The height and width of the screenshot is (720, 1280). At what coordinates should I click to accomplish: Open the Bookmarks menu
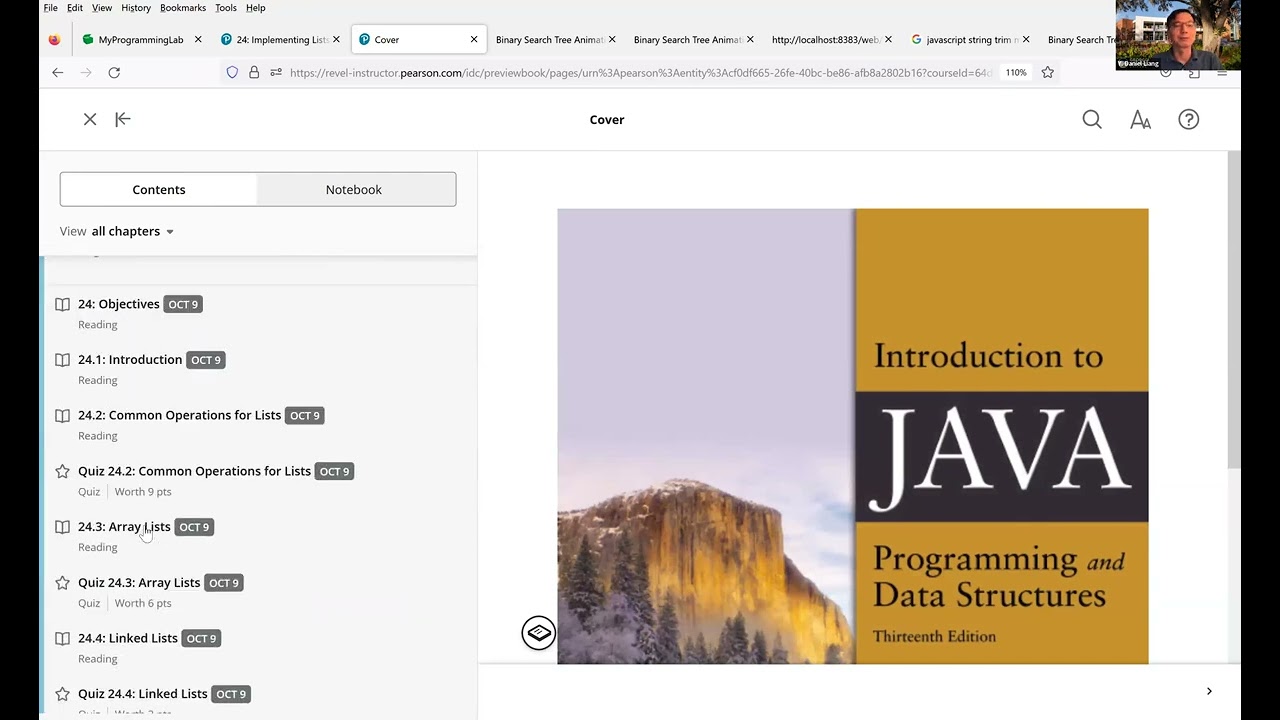[183, 8]
